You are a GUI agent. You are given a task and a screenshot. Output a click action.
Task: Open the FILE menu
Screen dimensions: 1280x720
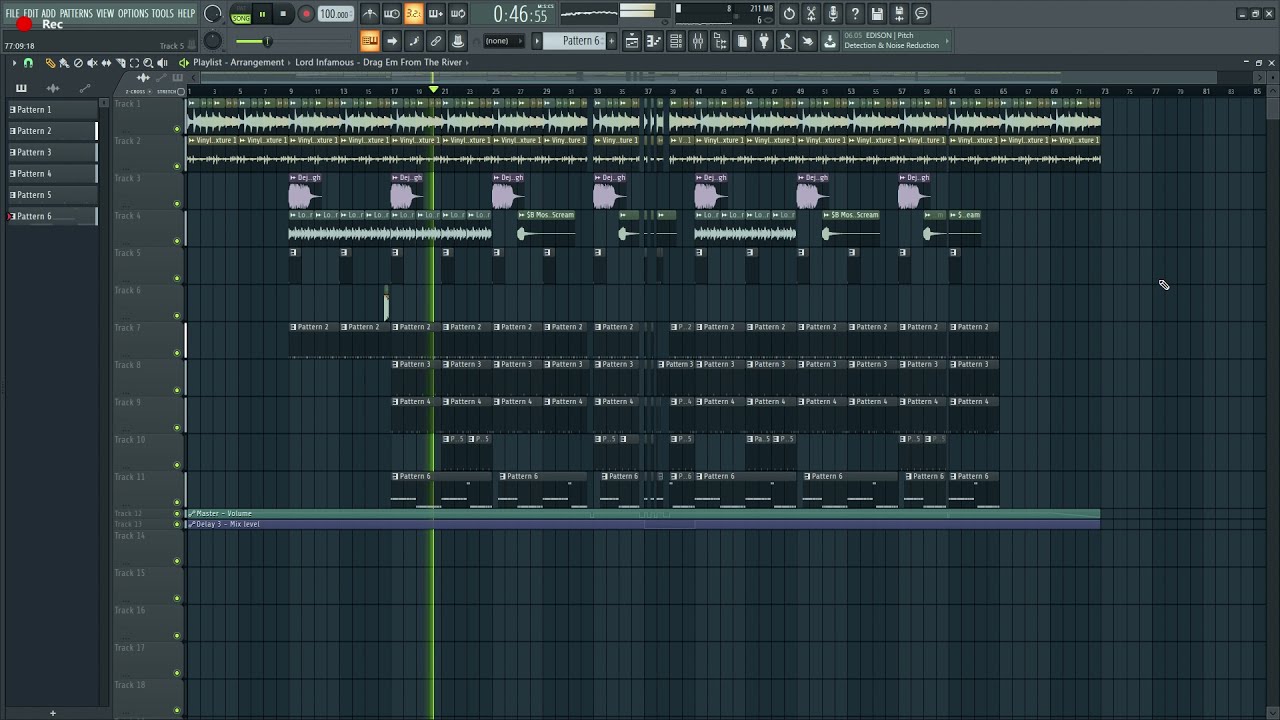[12, 13]
